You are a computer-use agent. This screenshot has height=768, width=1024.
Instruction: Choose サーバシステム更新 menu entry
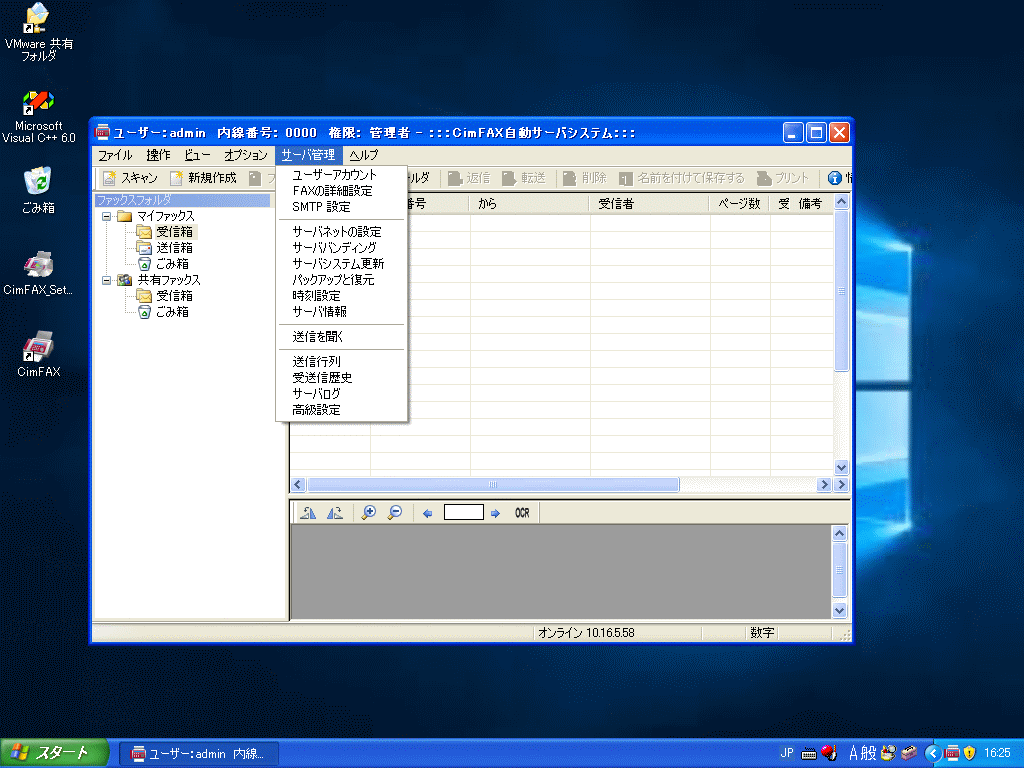342,264
